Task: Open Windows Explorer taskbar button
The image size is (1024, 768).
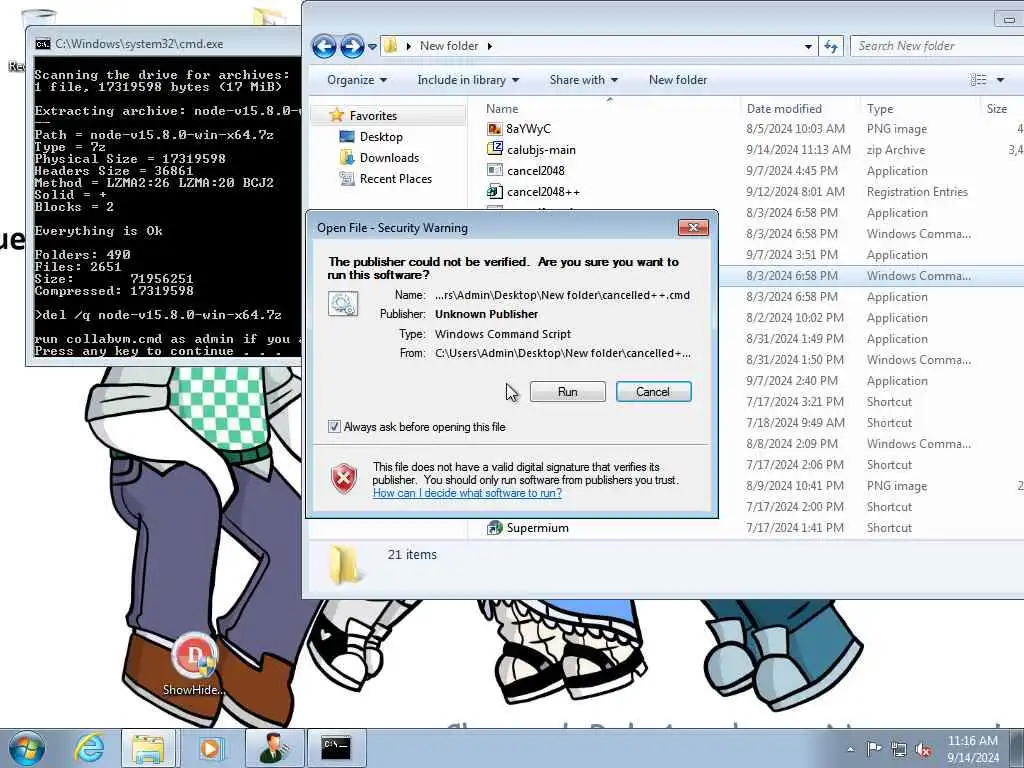Action: (x=148, y=748)
